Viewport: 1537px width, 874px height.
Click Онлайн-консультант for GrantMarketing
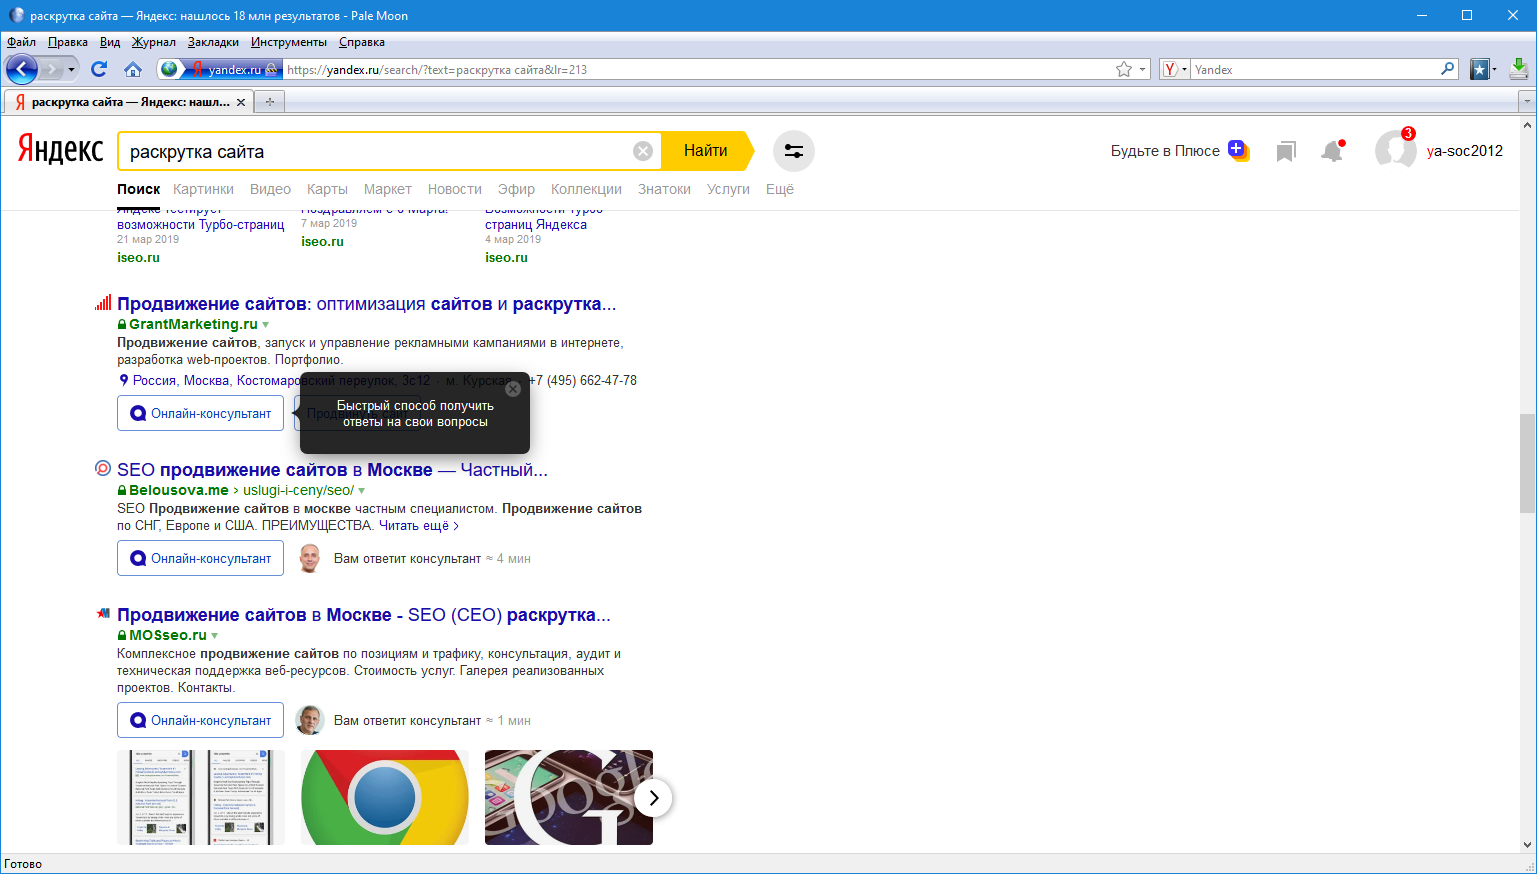tap(200, 413)
